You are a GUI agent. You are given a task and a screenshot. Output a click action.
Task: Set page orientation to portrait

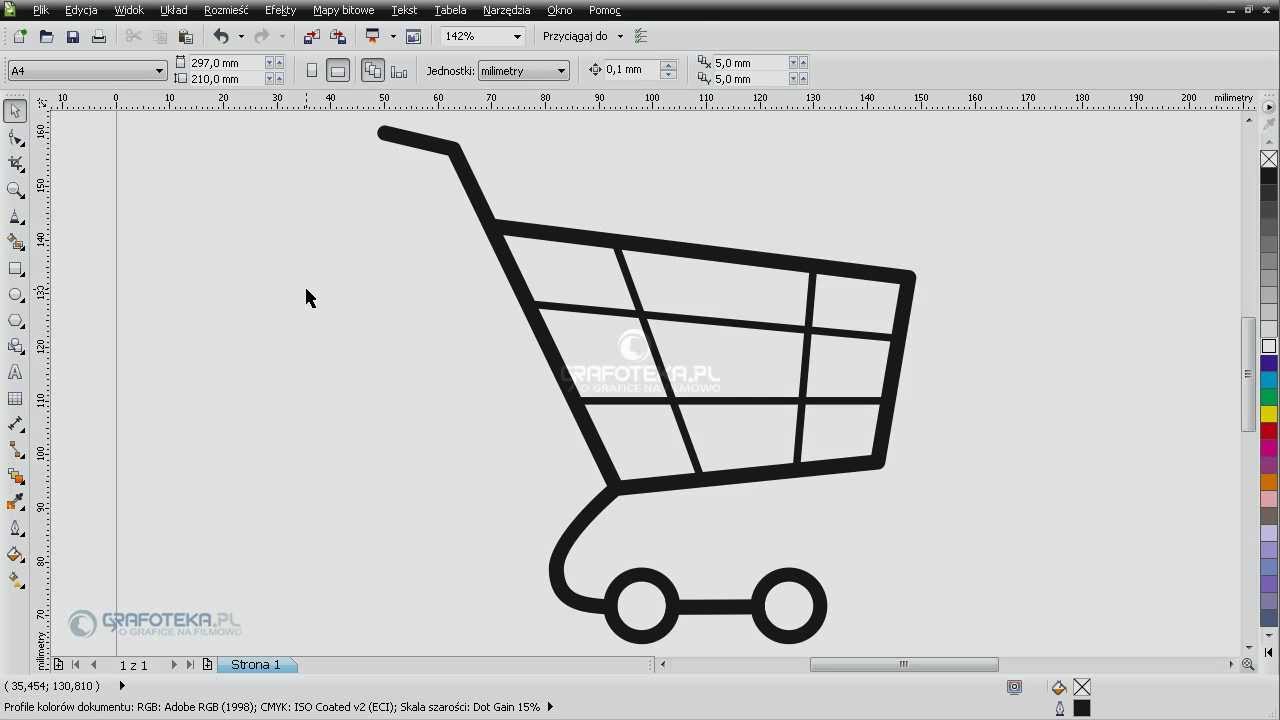click(312, 71)
